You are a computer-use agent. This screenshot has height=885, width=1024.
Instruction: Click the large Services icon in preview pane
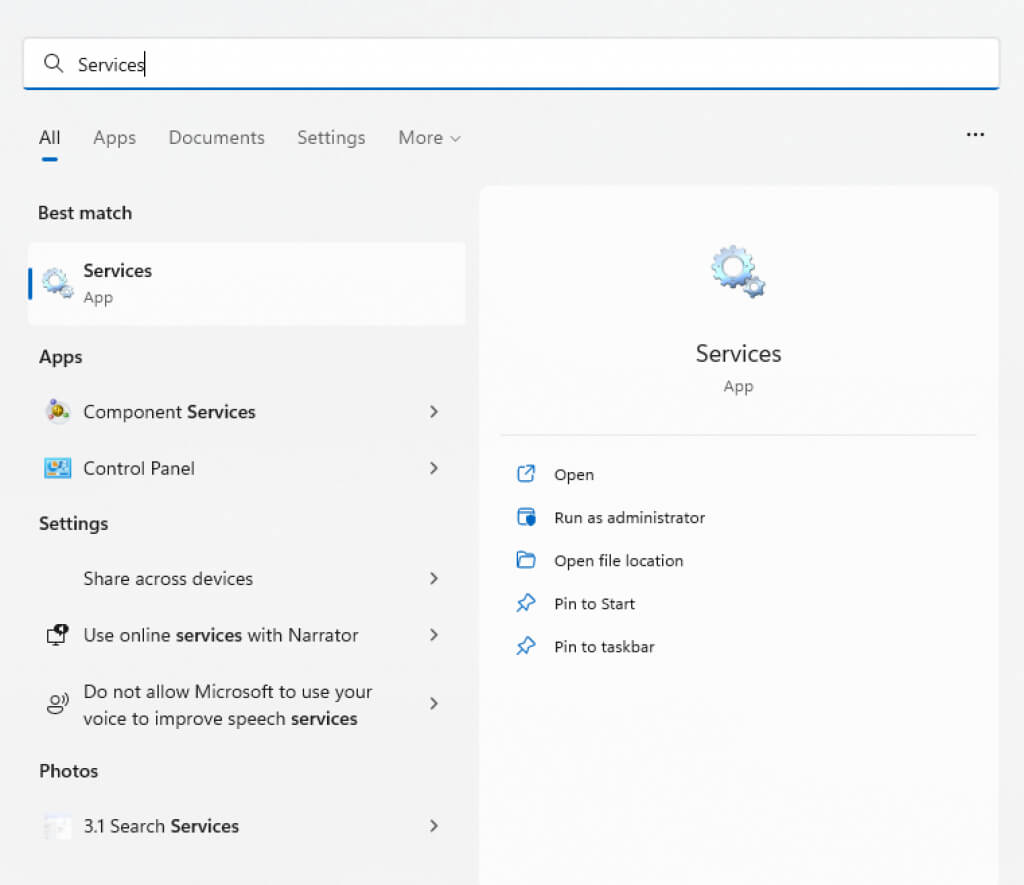(x=738, y=271)
